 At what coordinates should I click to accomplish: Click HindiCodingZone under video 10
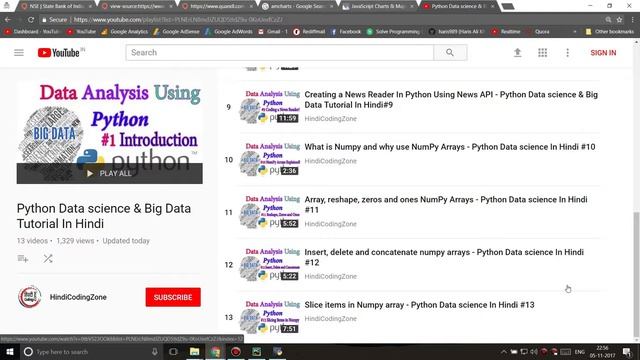click(331, 161)
